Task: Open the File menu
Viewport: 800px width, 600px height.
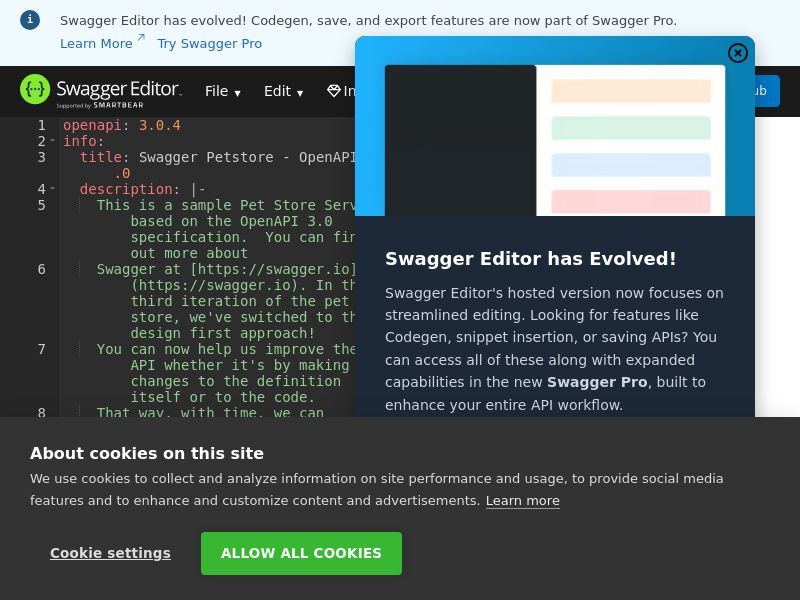Action: click(x=221, y=91)
